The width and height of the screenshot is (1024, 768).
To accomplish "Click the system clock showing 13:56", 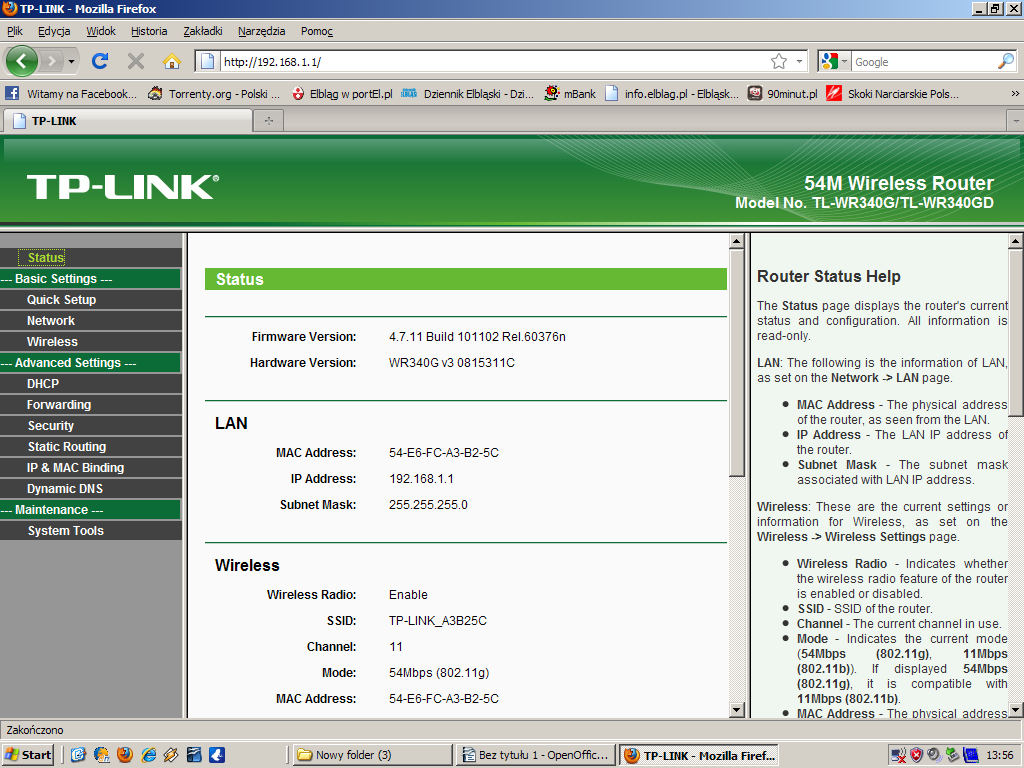I will click(x=1000, y=756).
